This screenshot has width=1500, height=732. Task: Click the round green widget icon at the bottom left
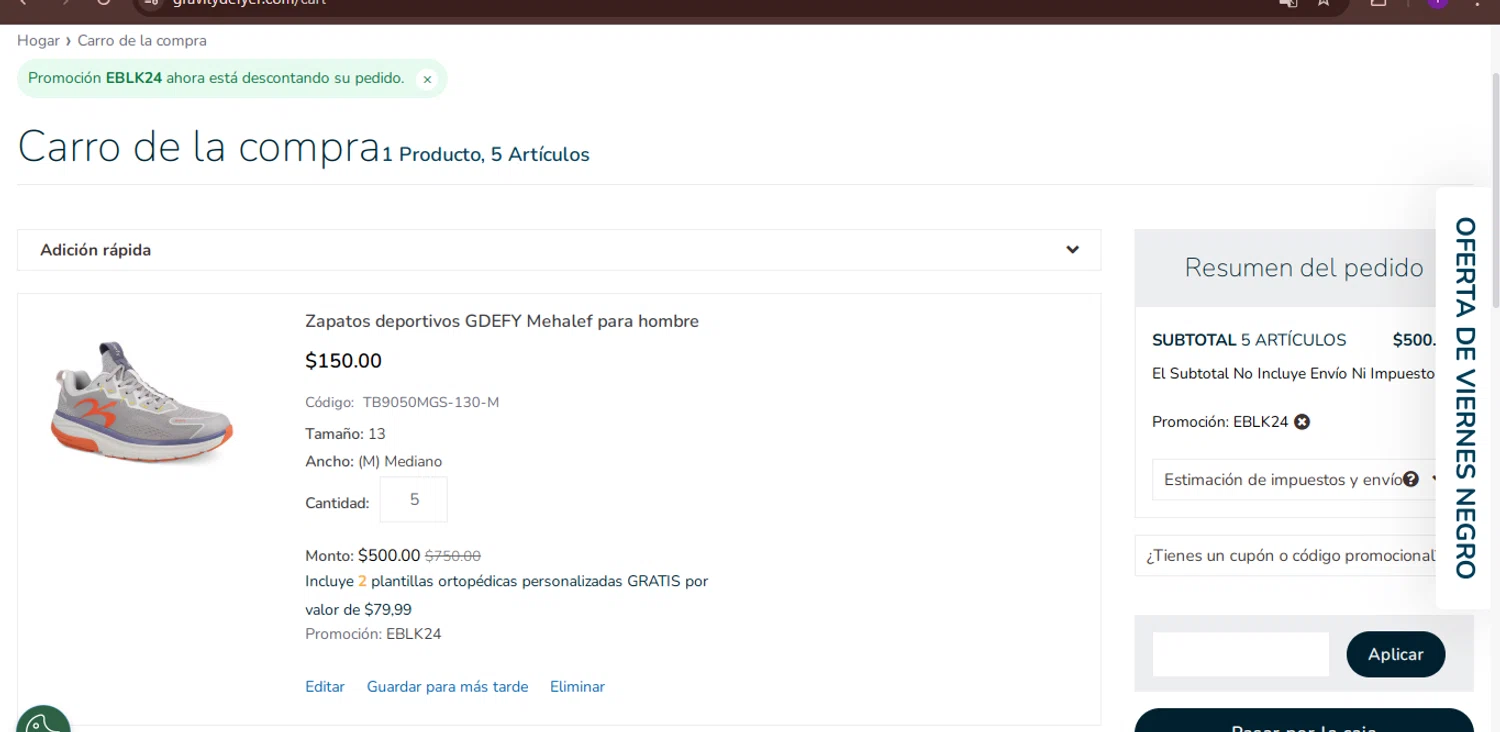[x=43, y=719]
